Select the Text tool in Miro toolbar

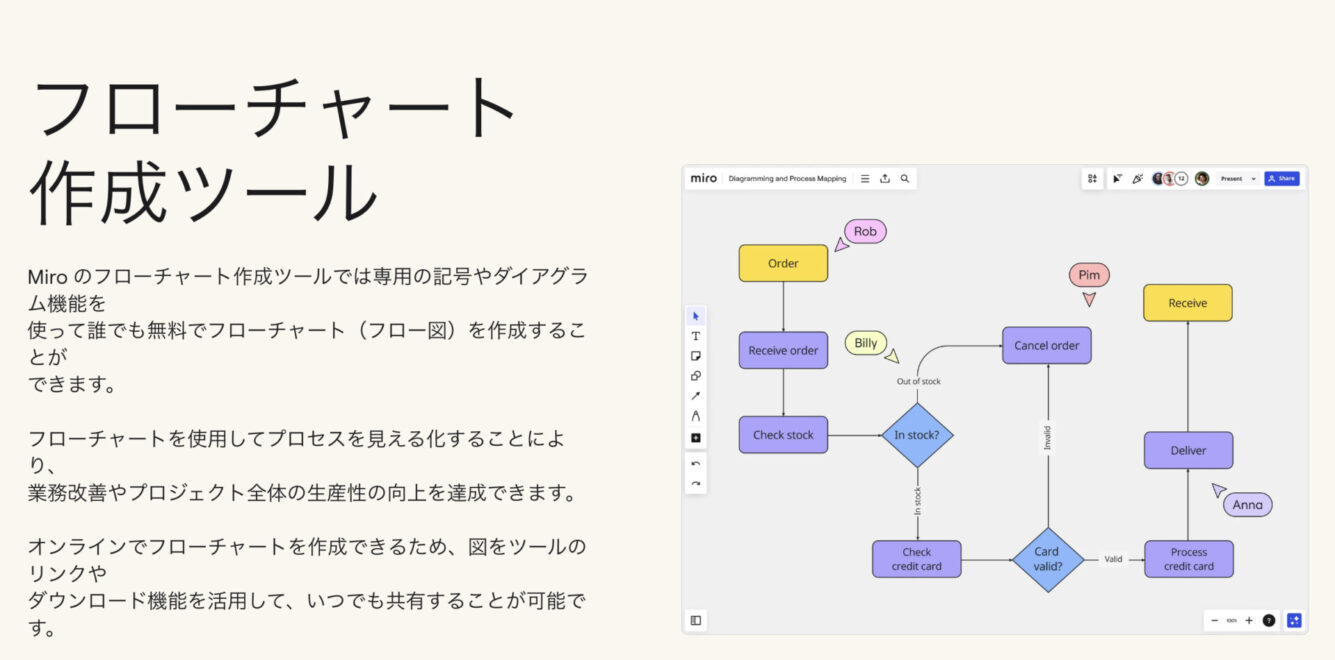coord(696,336)
